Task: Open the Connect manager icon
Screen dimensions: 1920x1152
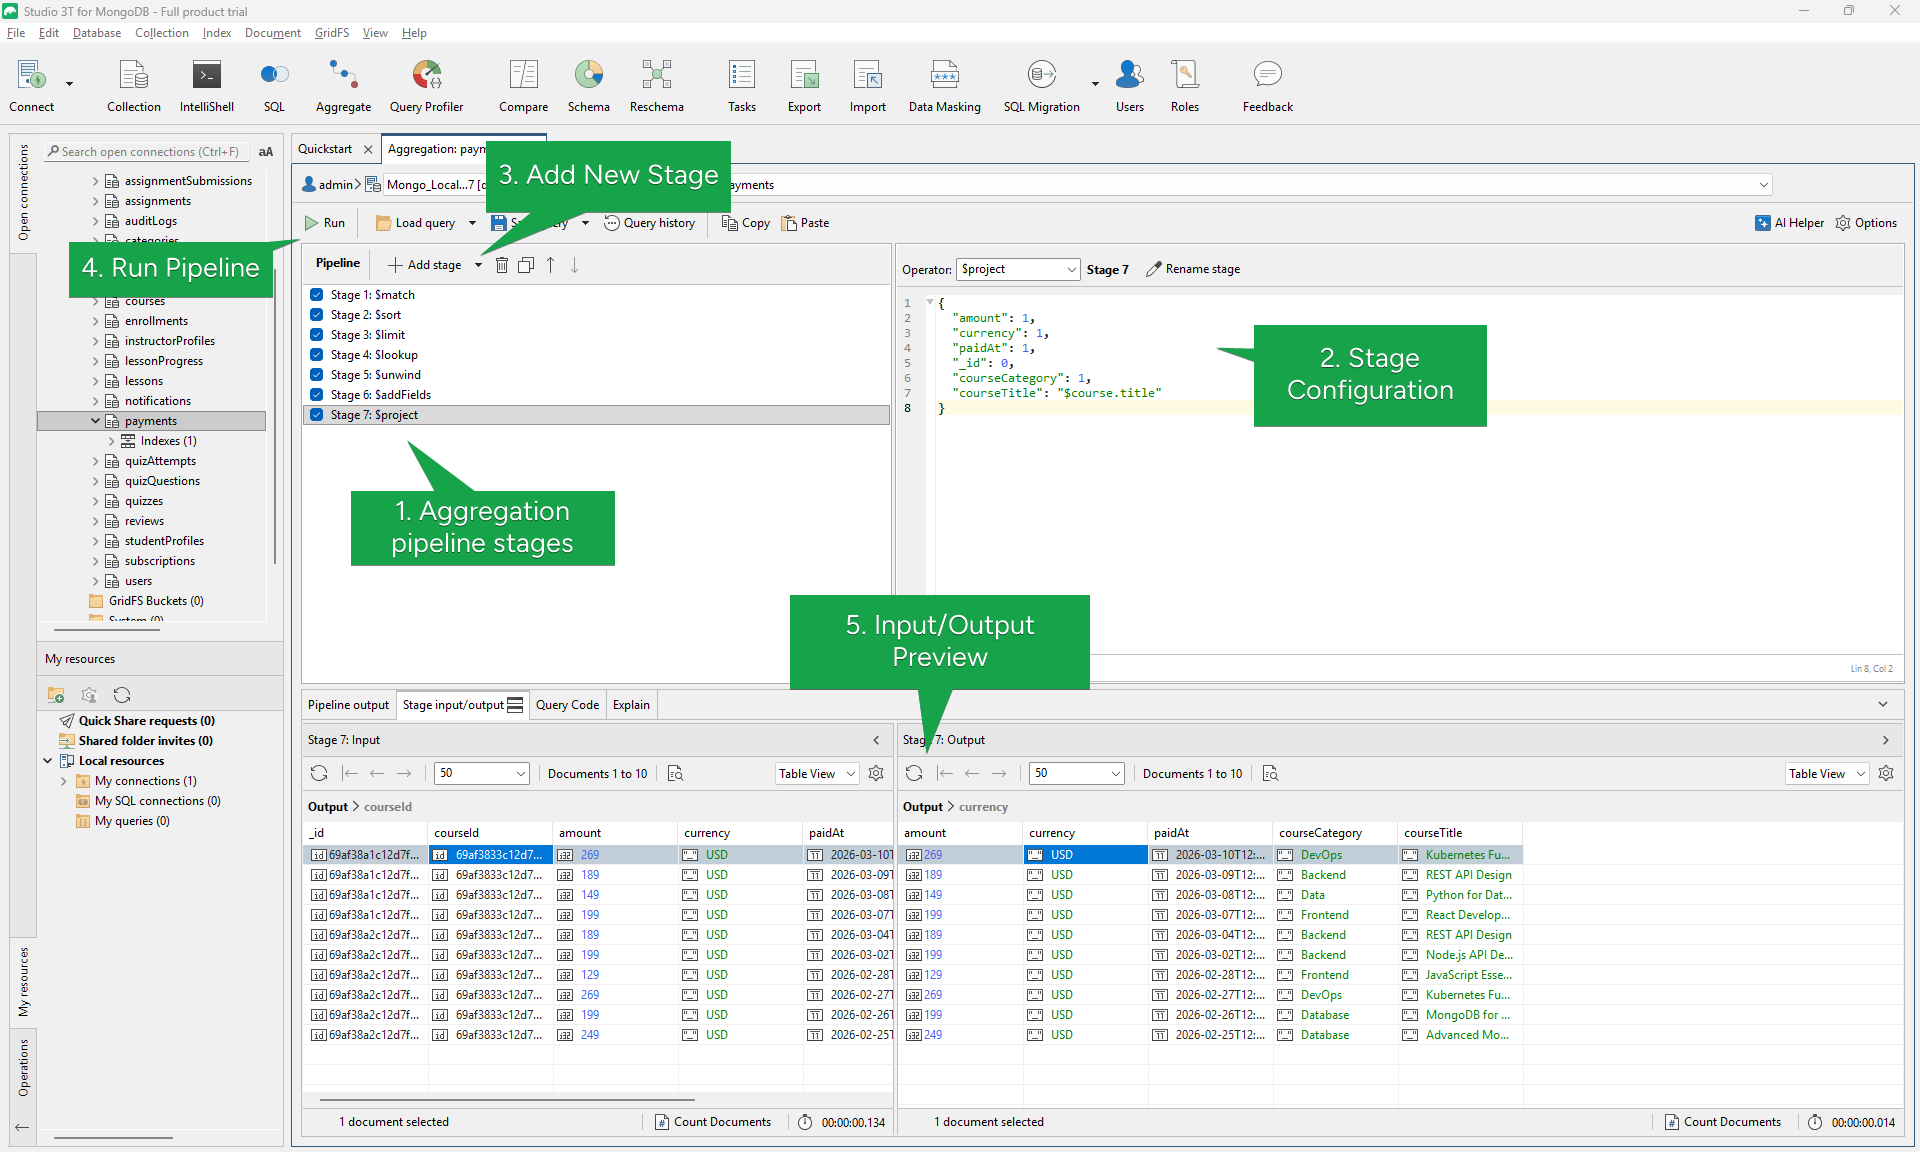Action: click(31, 84)
